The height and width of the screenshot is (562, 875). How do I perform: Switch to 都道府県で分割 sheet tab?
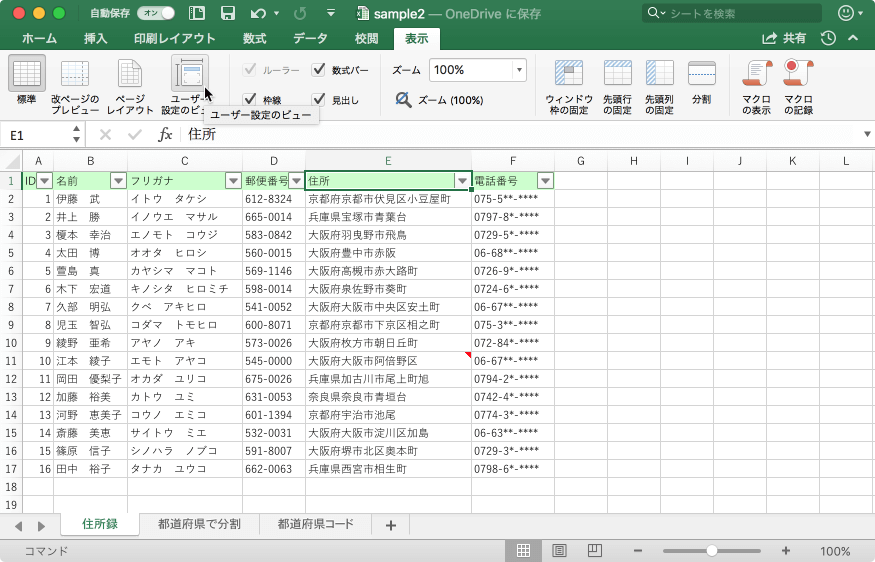coord(199,524)
